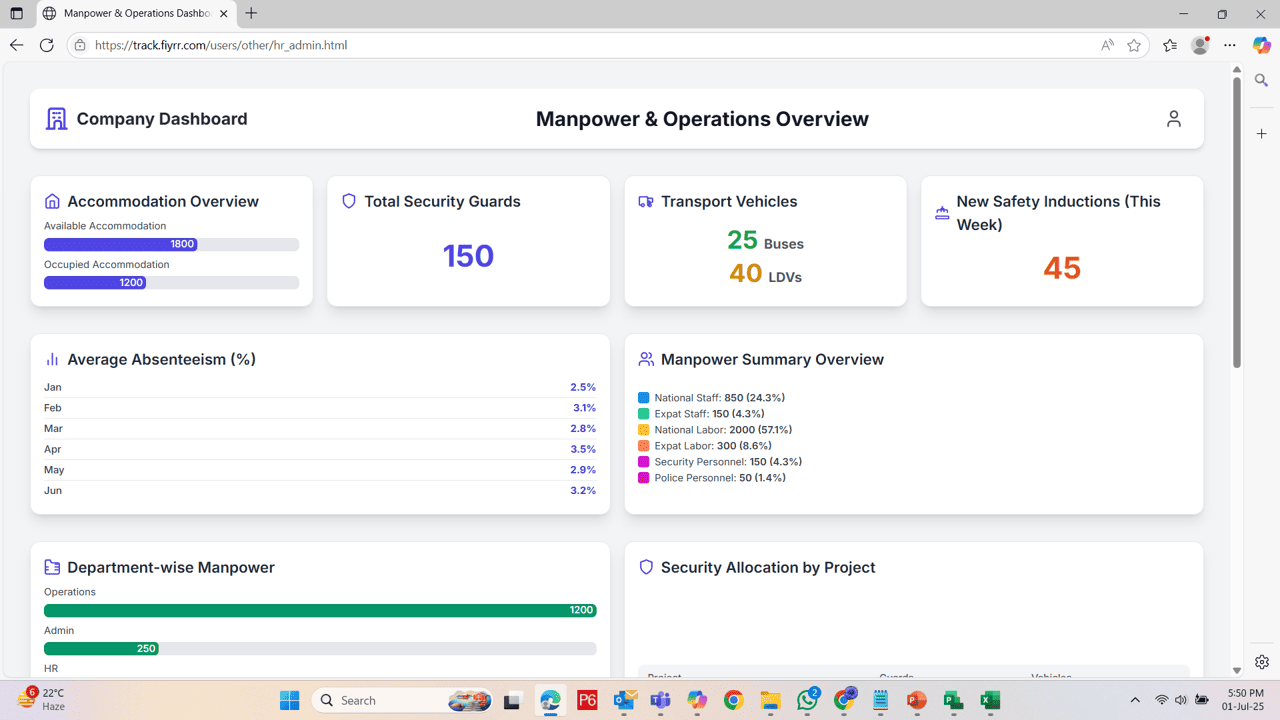This screenshot has width=1280, height=720.
Task: Open Copilot from the browser toolbar
Action: pos(1261,44)
